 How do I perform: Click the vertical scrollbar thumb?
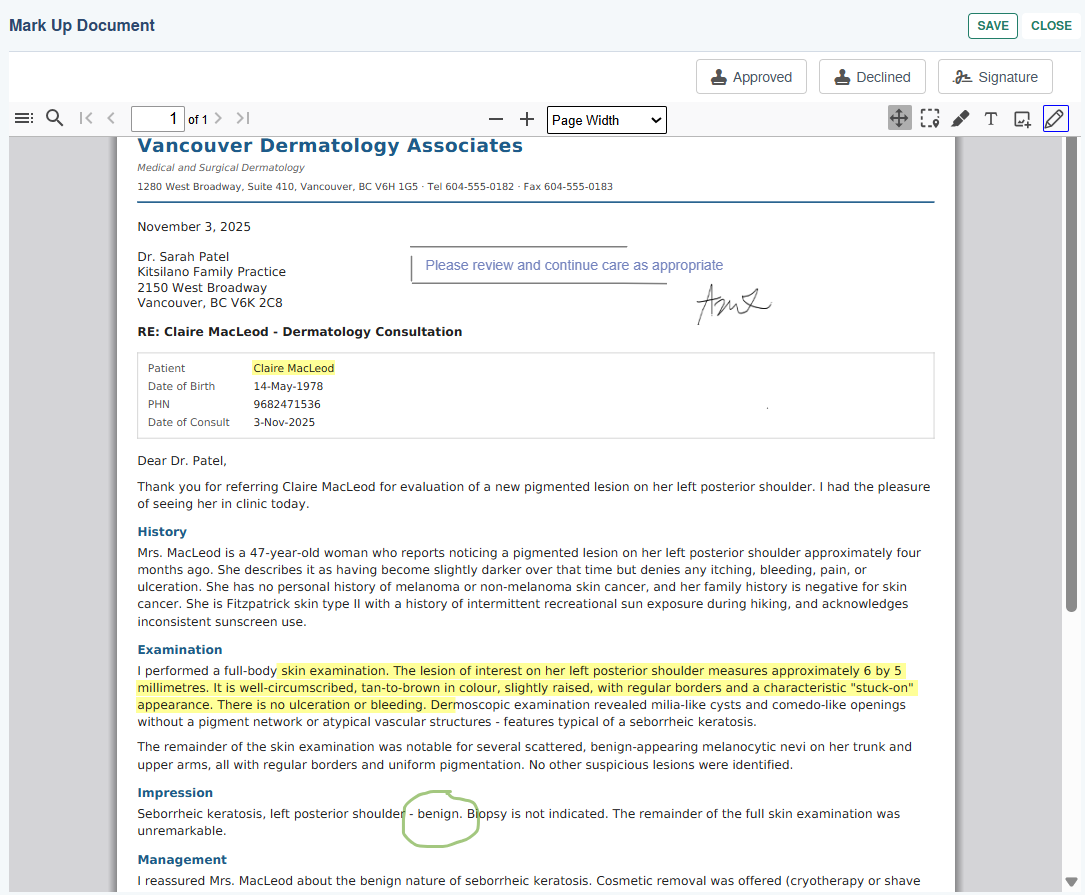pyautogui.click(x=1071, y=374)
